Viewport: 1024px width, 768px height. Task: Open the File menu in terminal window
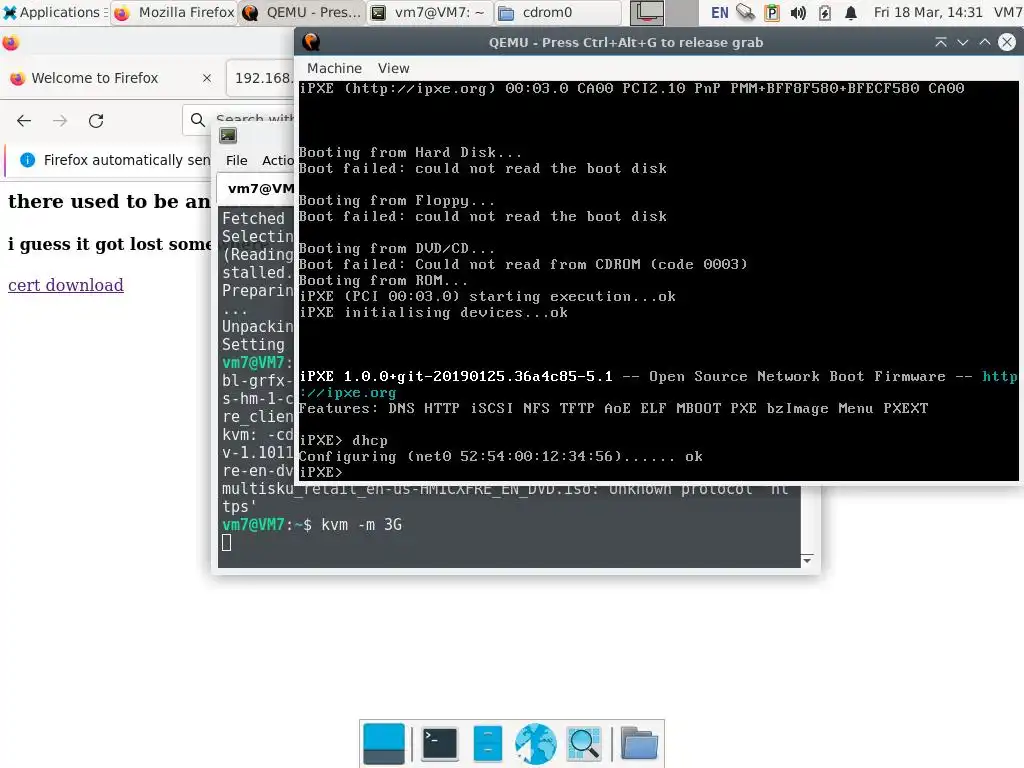pyautogui.click(x=236, y=161)
